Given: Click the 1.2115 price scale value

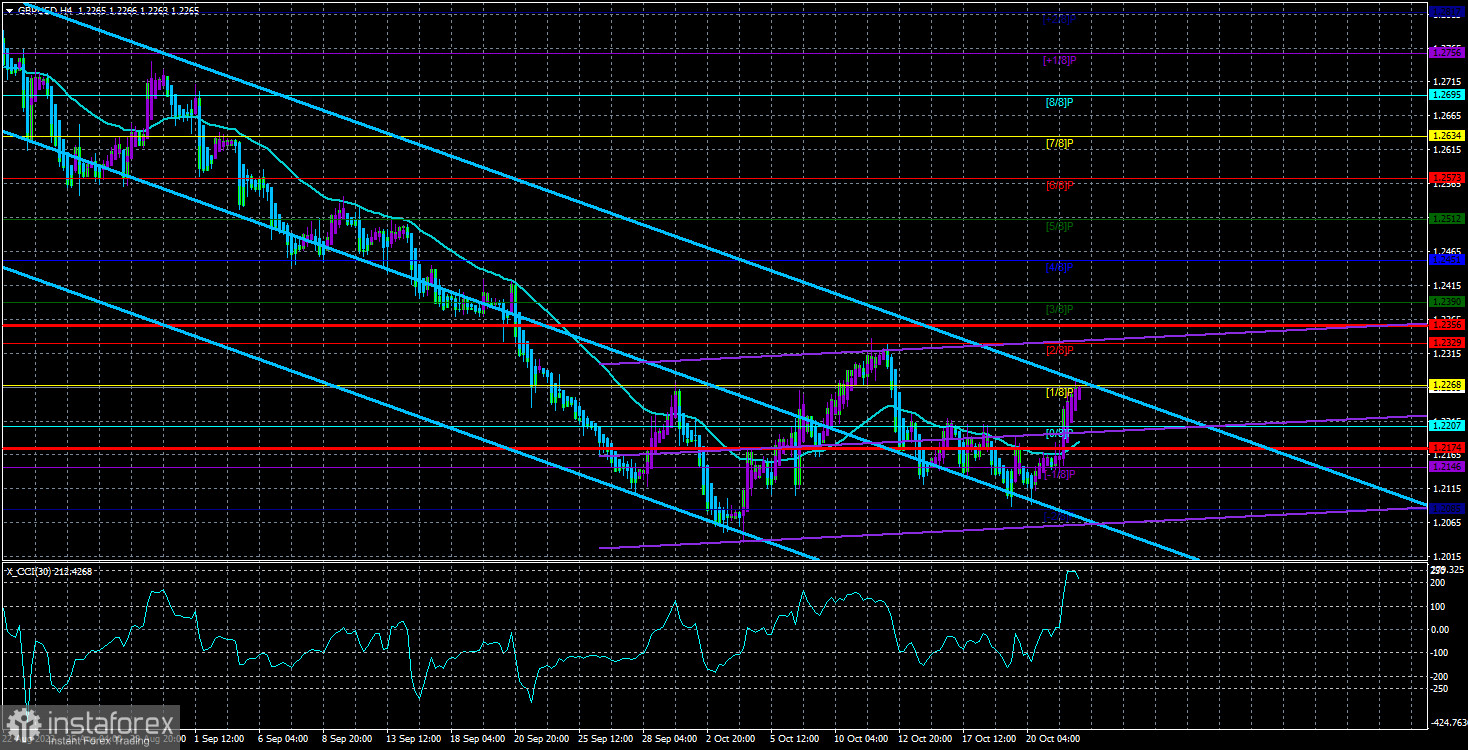Looking at the screenshot, I should tap(1446, 488).
